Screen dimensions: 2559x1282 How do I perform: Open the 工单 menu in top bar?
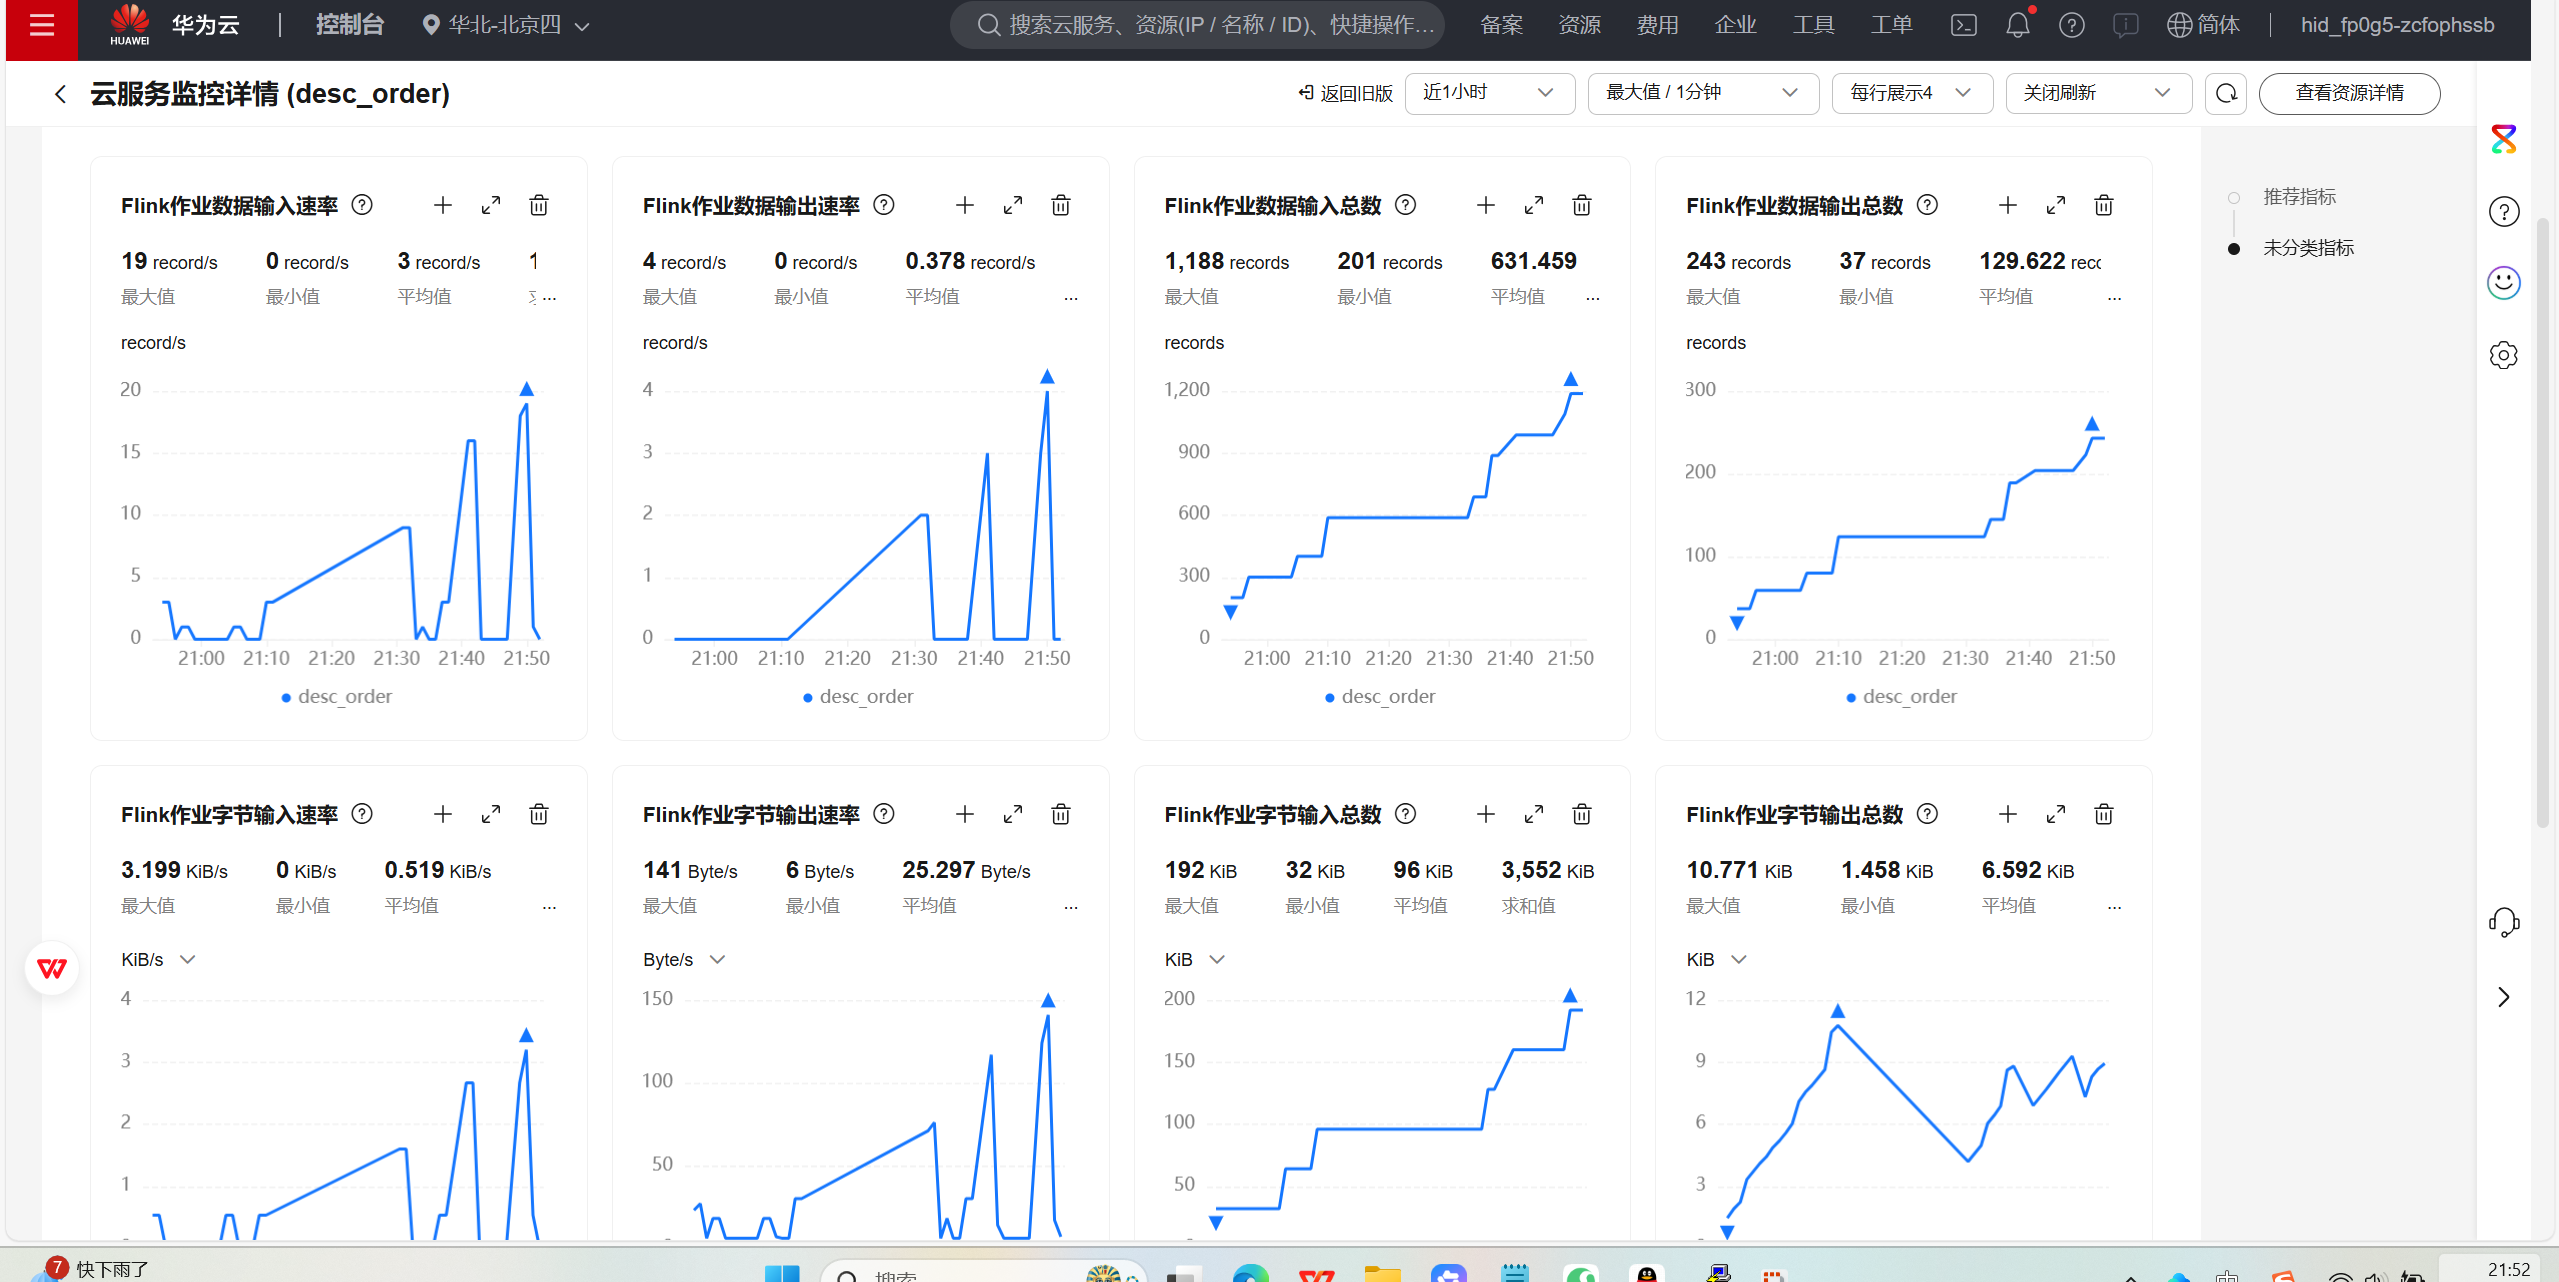click(1891, 25)
